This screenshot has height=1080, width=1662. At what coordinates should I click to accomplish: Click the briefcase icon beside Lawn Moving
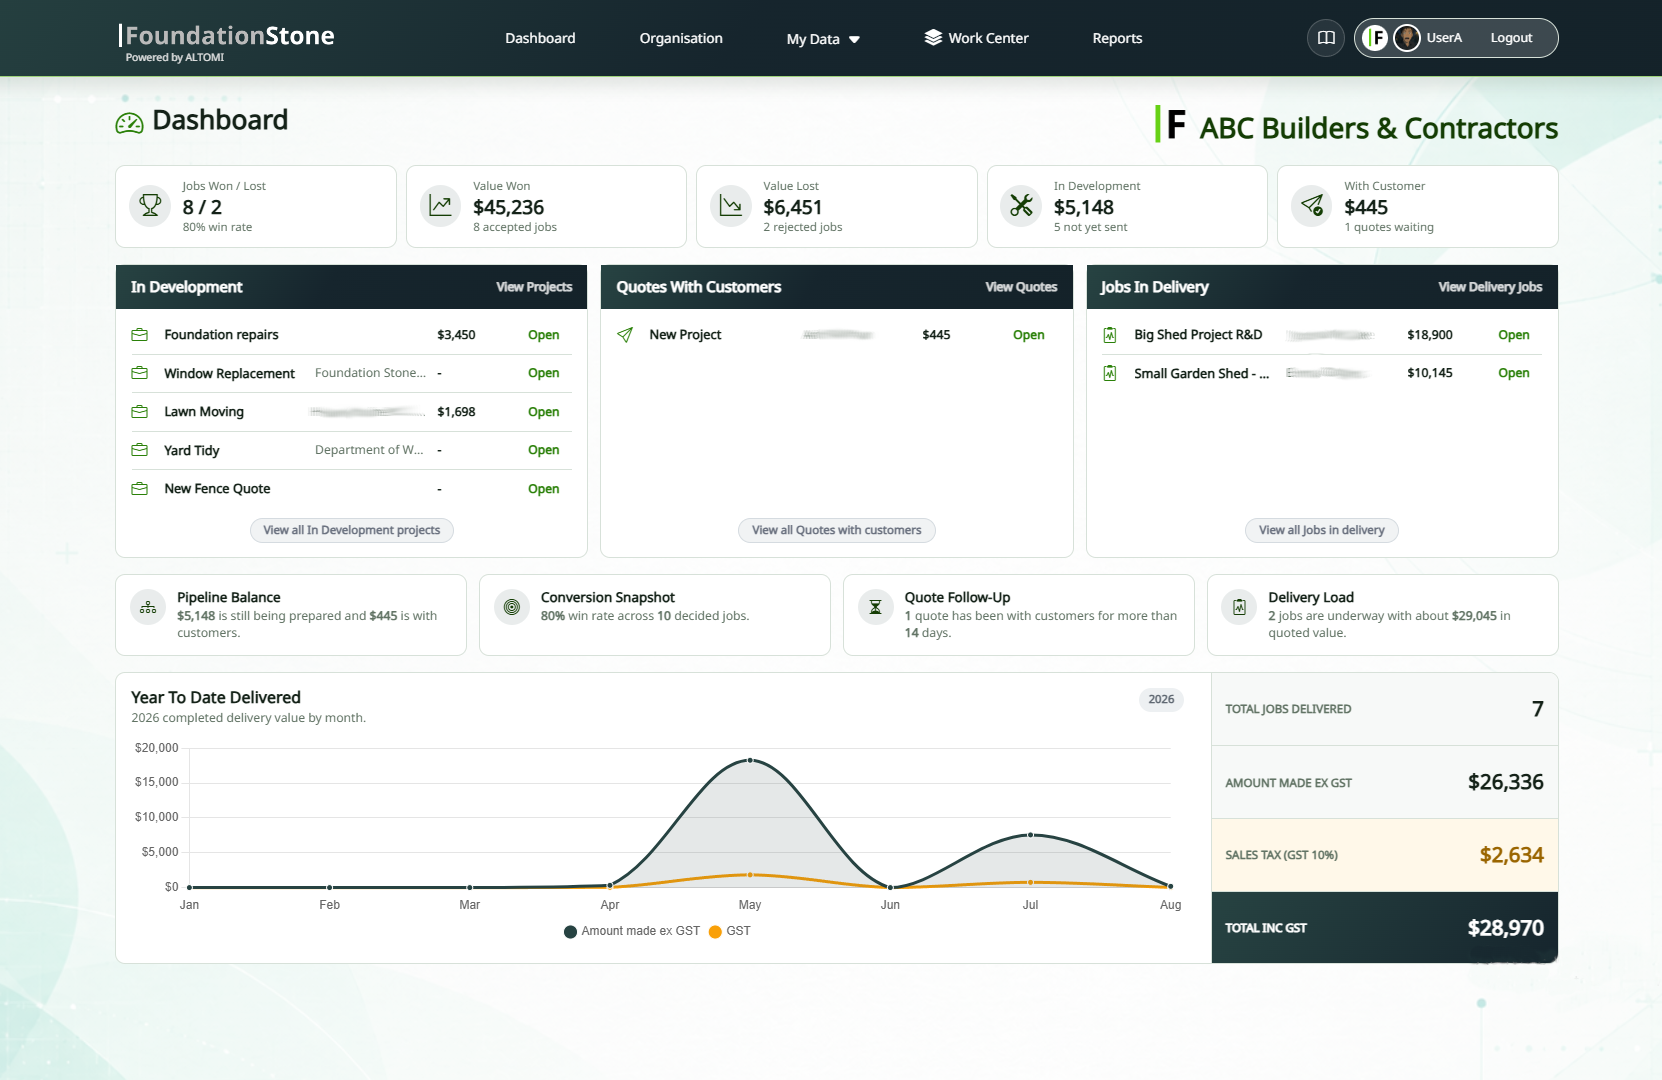[x=140, y=412]
